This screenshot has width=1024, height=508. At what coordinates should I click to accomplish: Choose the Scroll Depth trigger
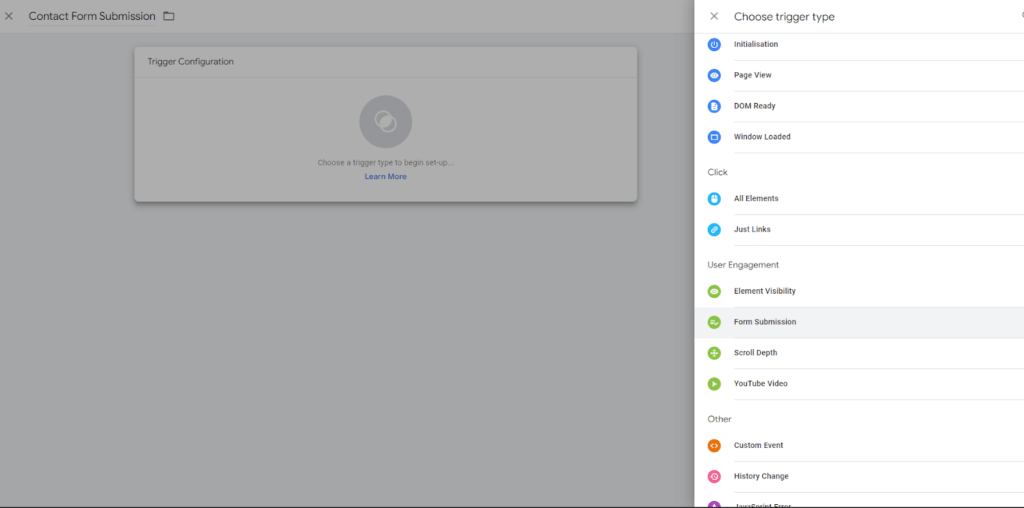click(x=859, y=353)
